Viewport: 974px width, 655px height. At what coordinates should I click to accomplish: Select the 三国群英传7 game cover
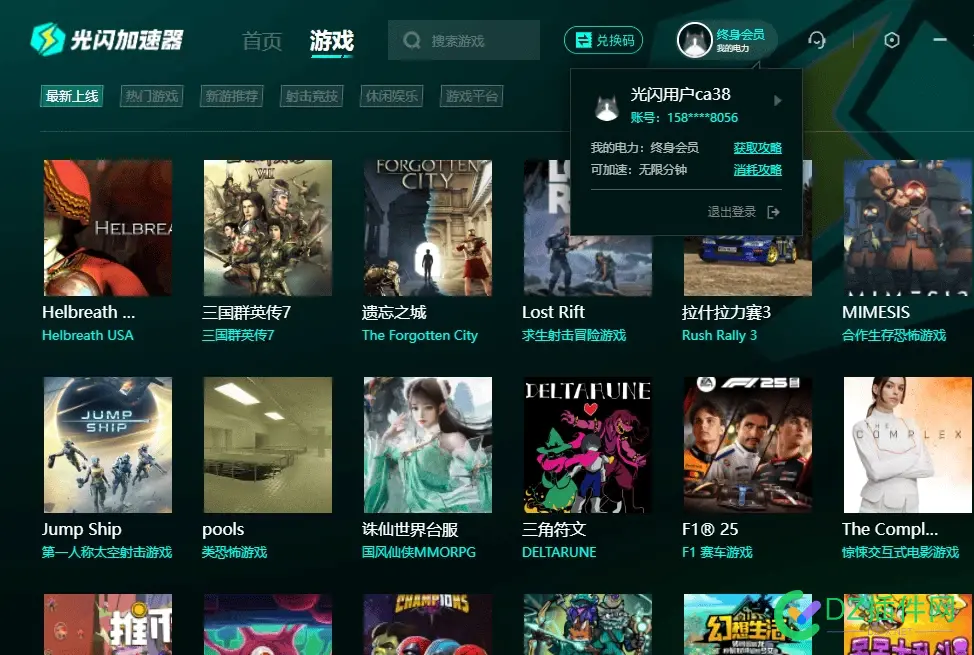(268, 228)
